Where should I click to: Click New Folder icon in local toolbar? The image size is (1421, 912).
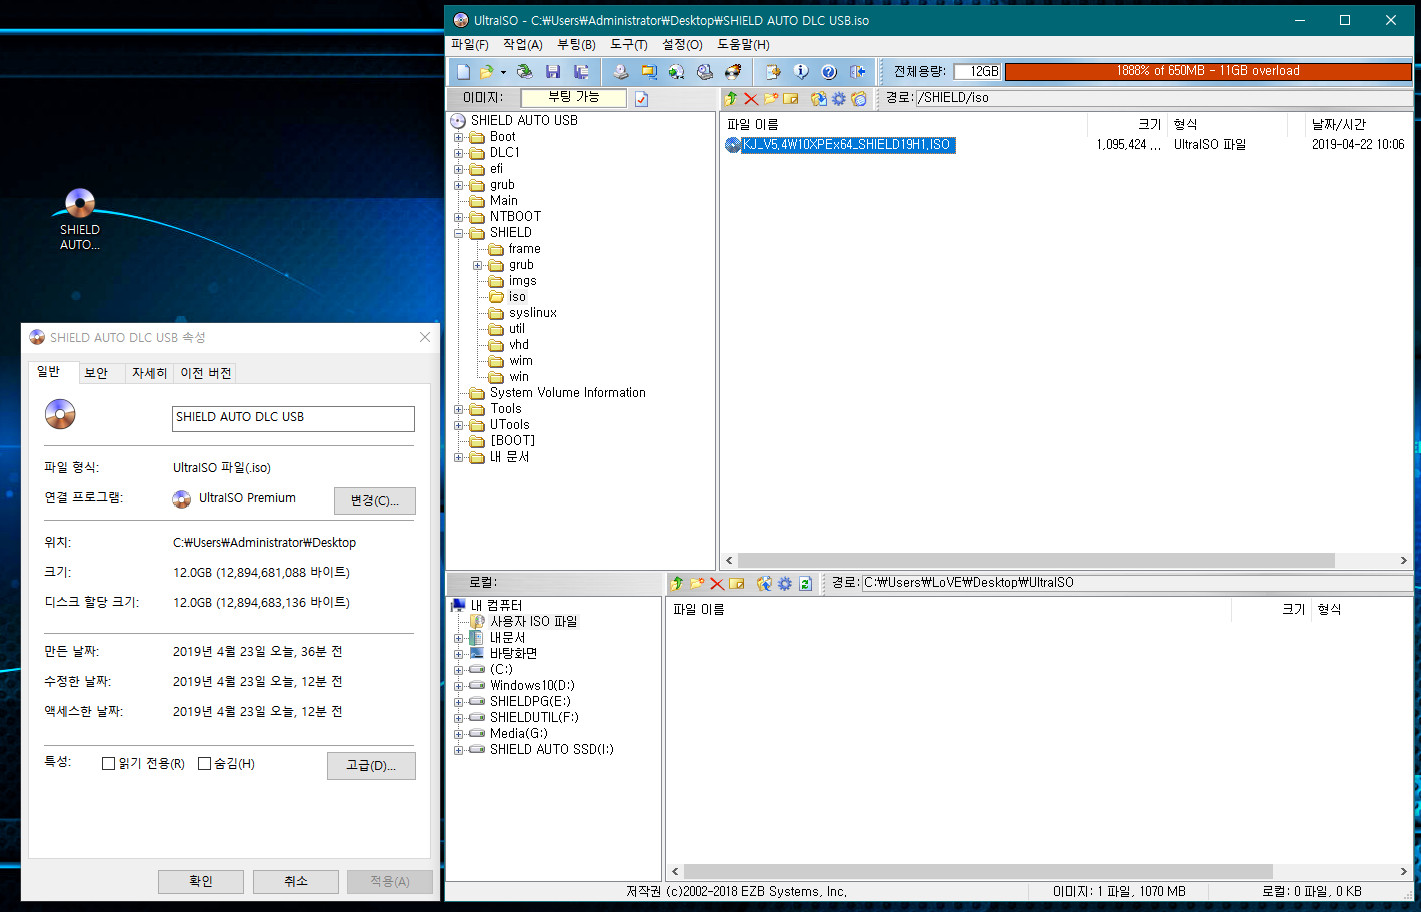click(x=697, y=583)
